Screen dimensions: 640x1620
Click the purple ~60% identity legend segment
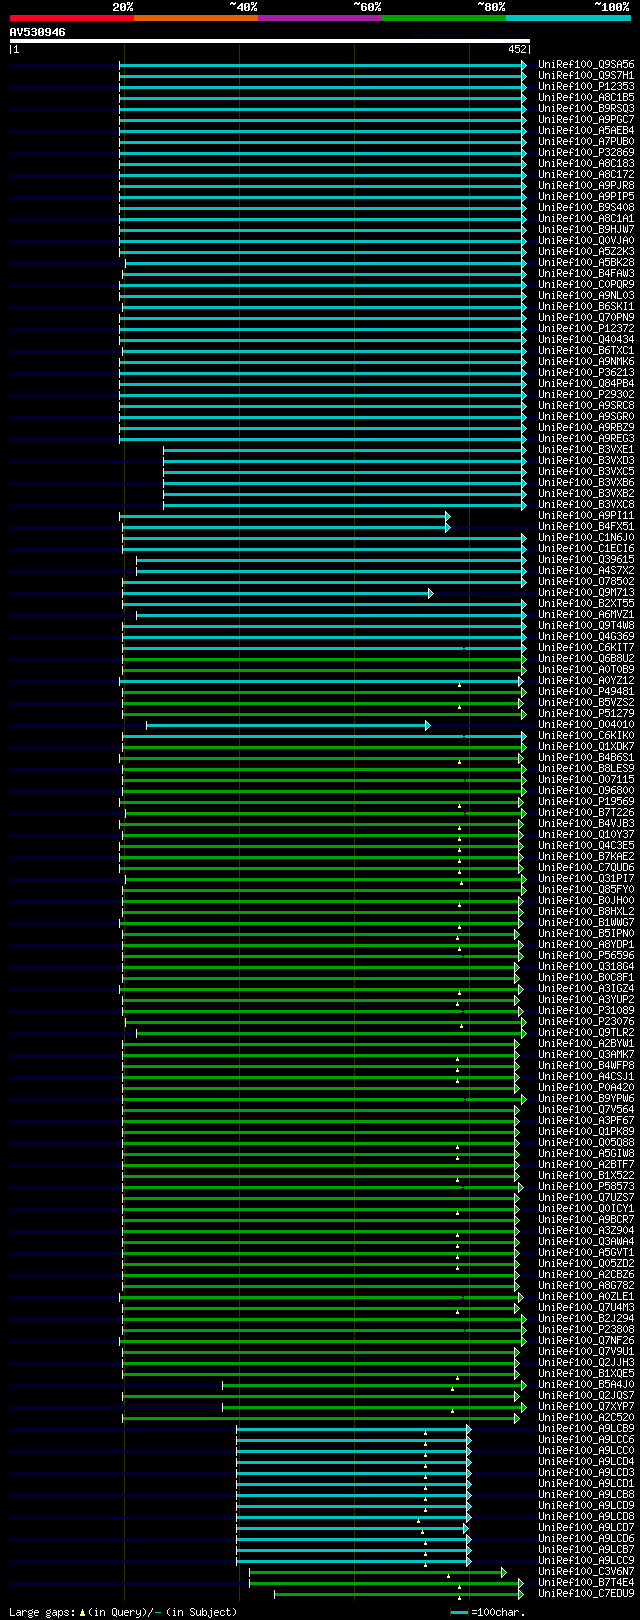click(x=320, y=18)
